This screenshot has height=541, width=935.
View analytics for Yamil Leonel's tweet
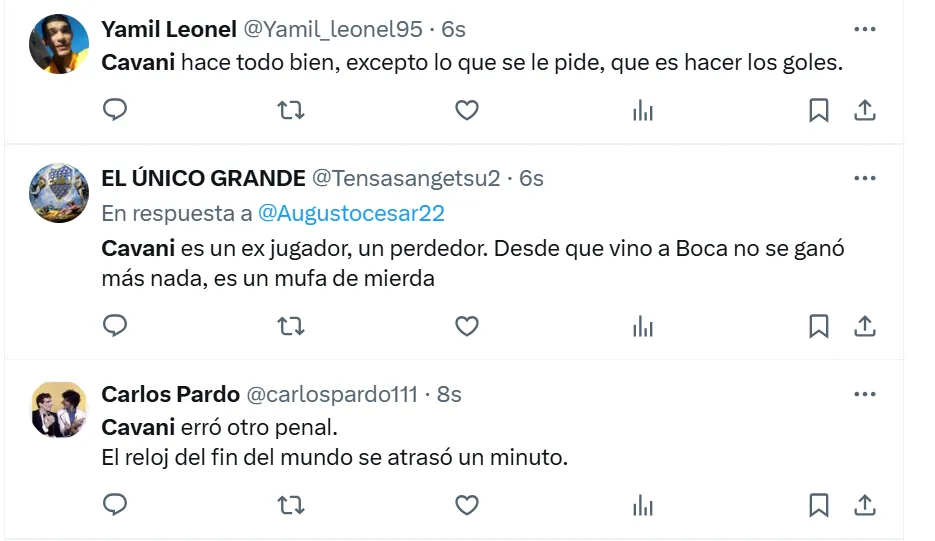[x=643, y=110]
